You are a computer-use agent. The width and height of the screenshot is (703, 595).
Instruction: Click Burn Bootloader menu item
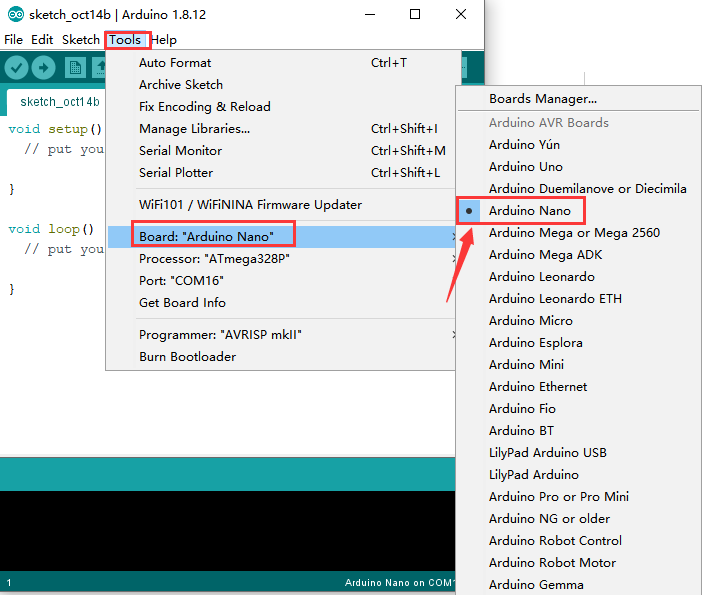[187, 357]
